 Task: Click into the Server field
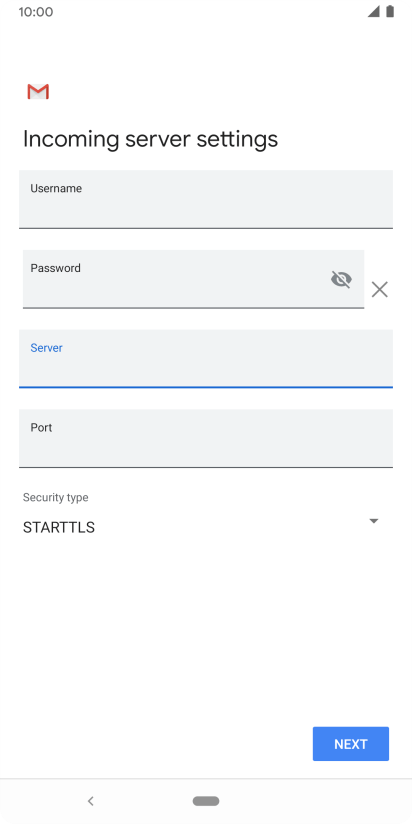tap(206, 359)
